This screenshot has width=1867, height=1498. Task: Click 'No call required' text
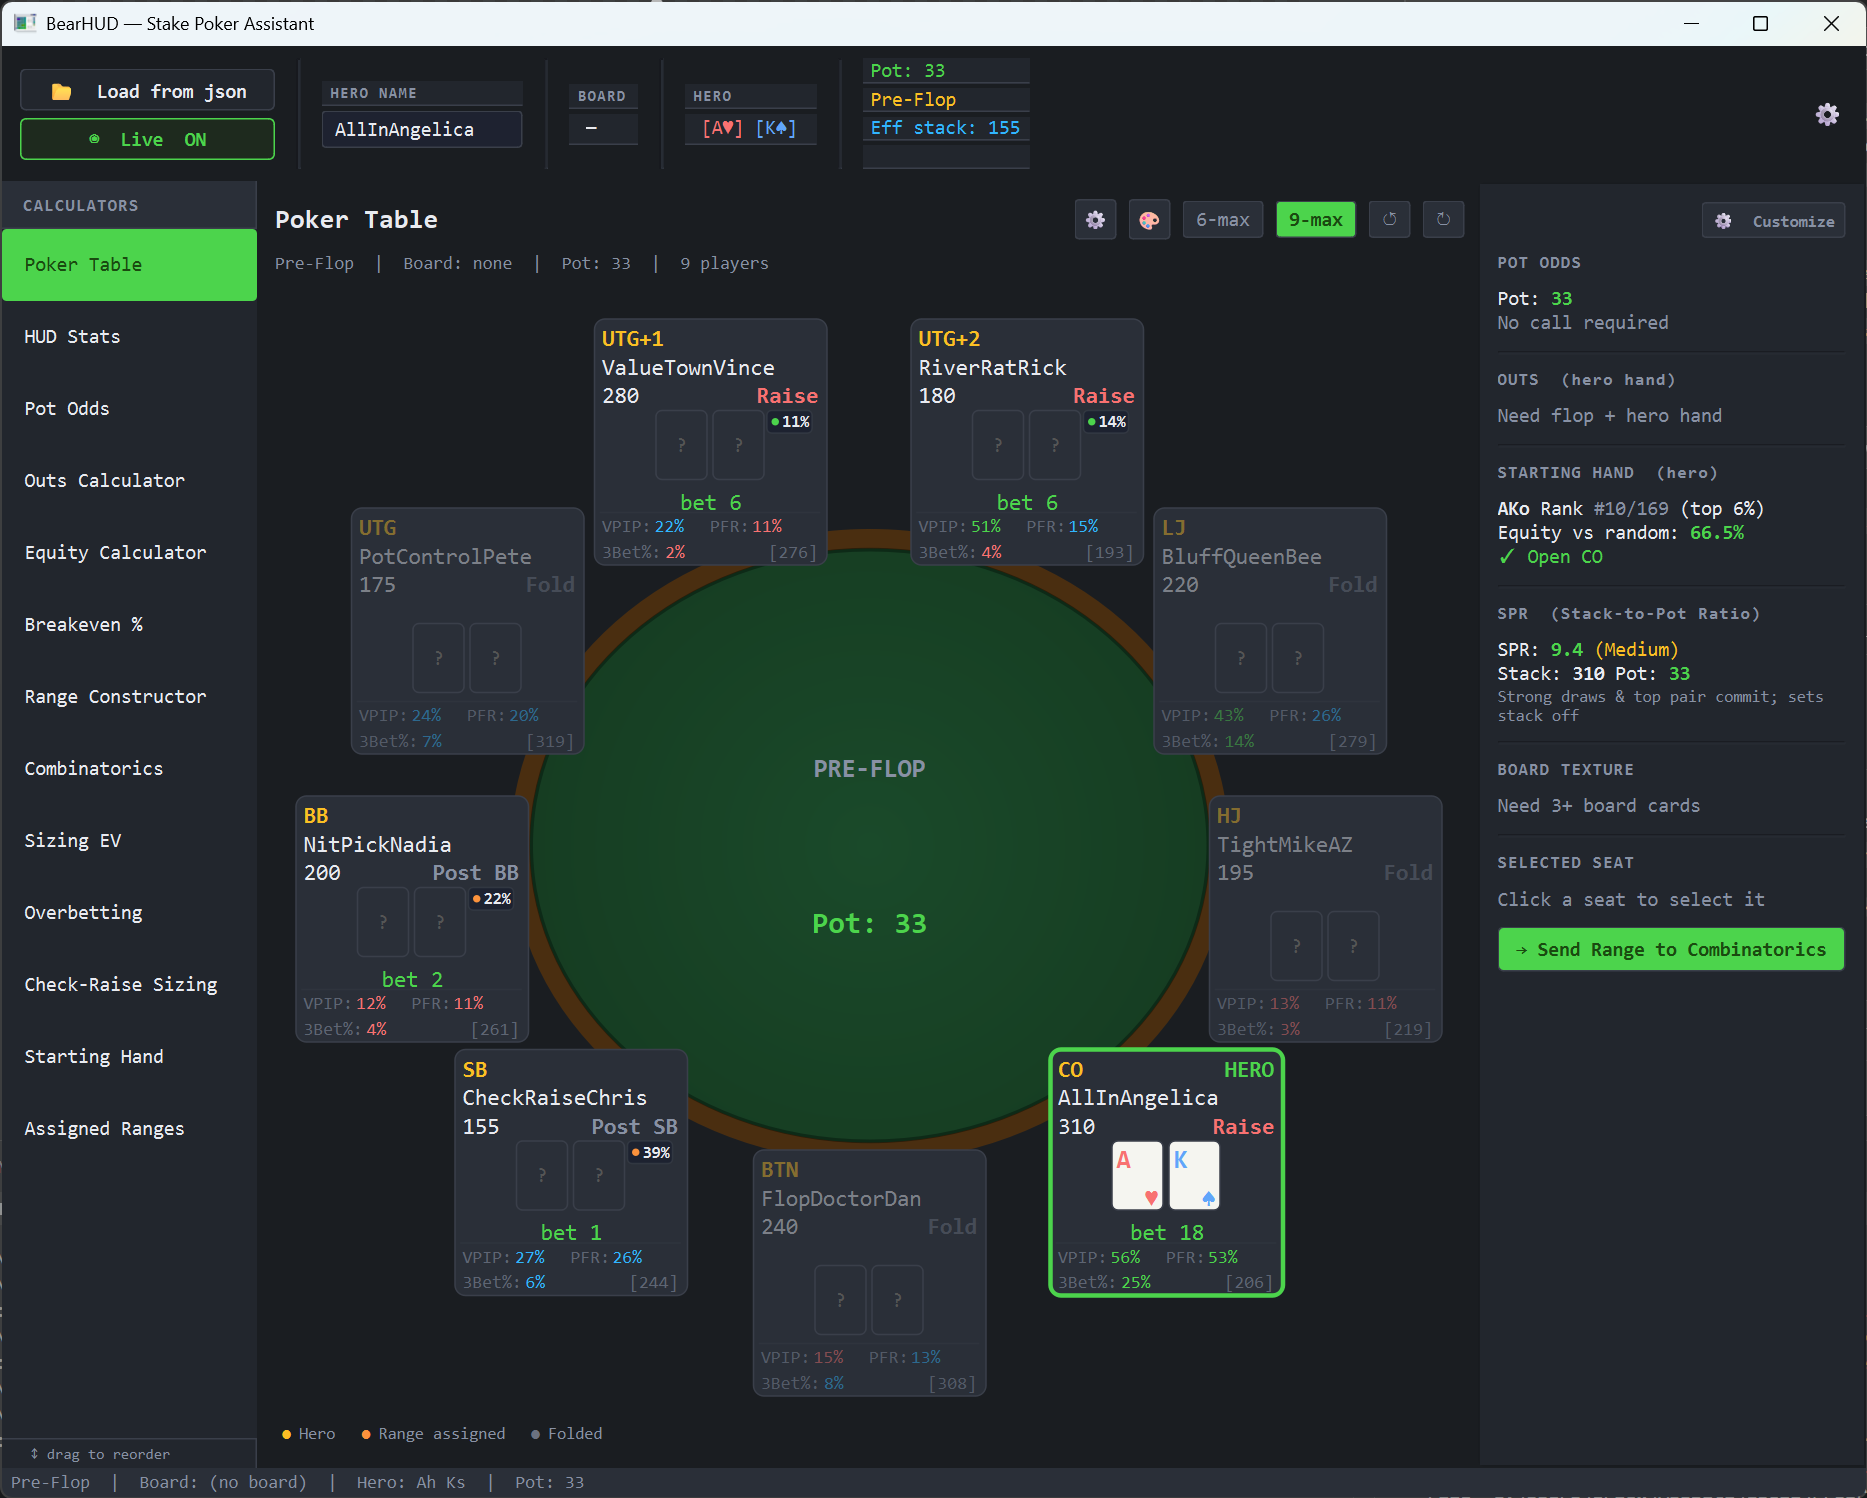[1583, 323]
